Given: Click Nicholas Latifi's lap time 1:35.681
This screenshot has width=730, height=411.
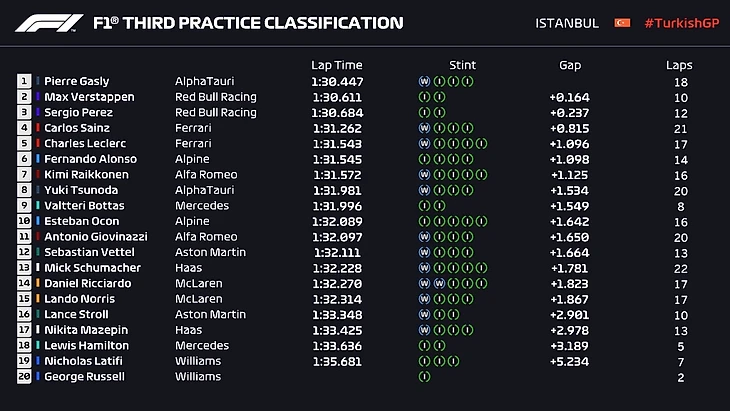Looking at the screenshot, I should click(338, 360).
